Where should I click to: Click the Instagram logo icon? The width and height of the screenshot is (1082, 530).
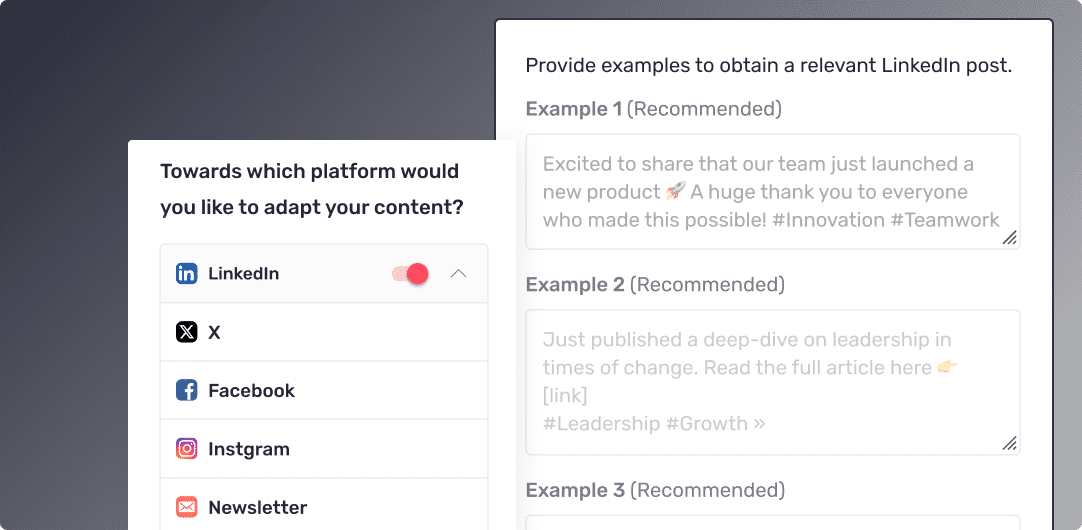187,449
